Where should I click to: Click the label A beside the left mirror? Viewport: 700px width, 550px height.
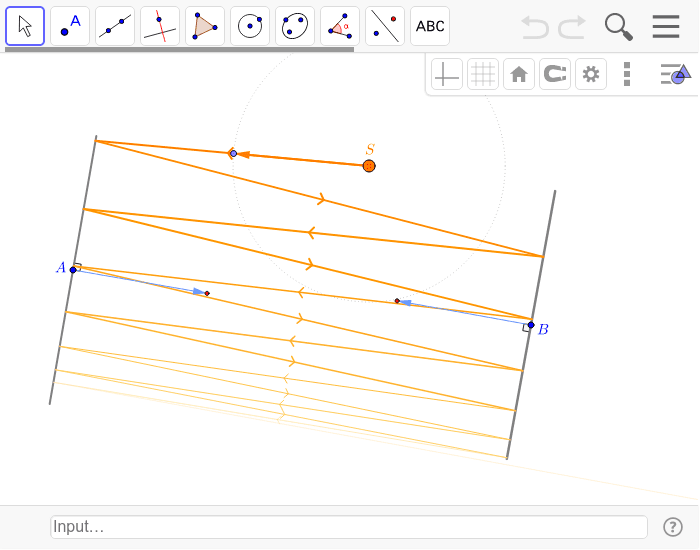(61, 267)
